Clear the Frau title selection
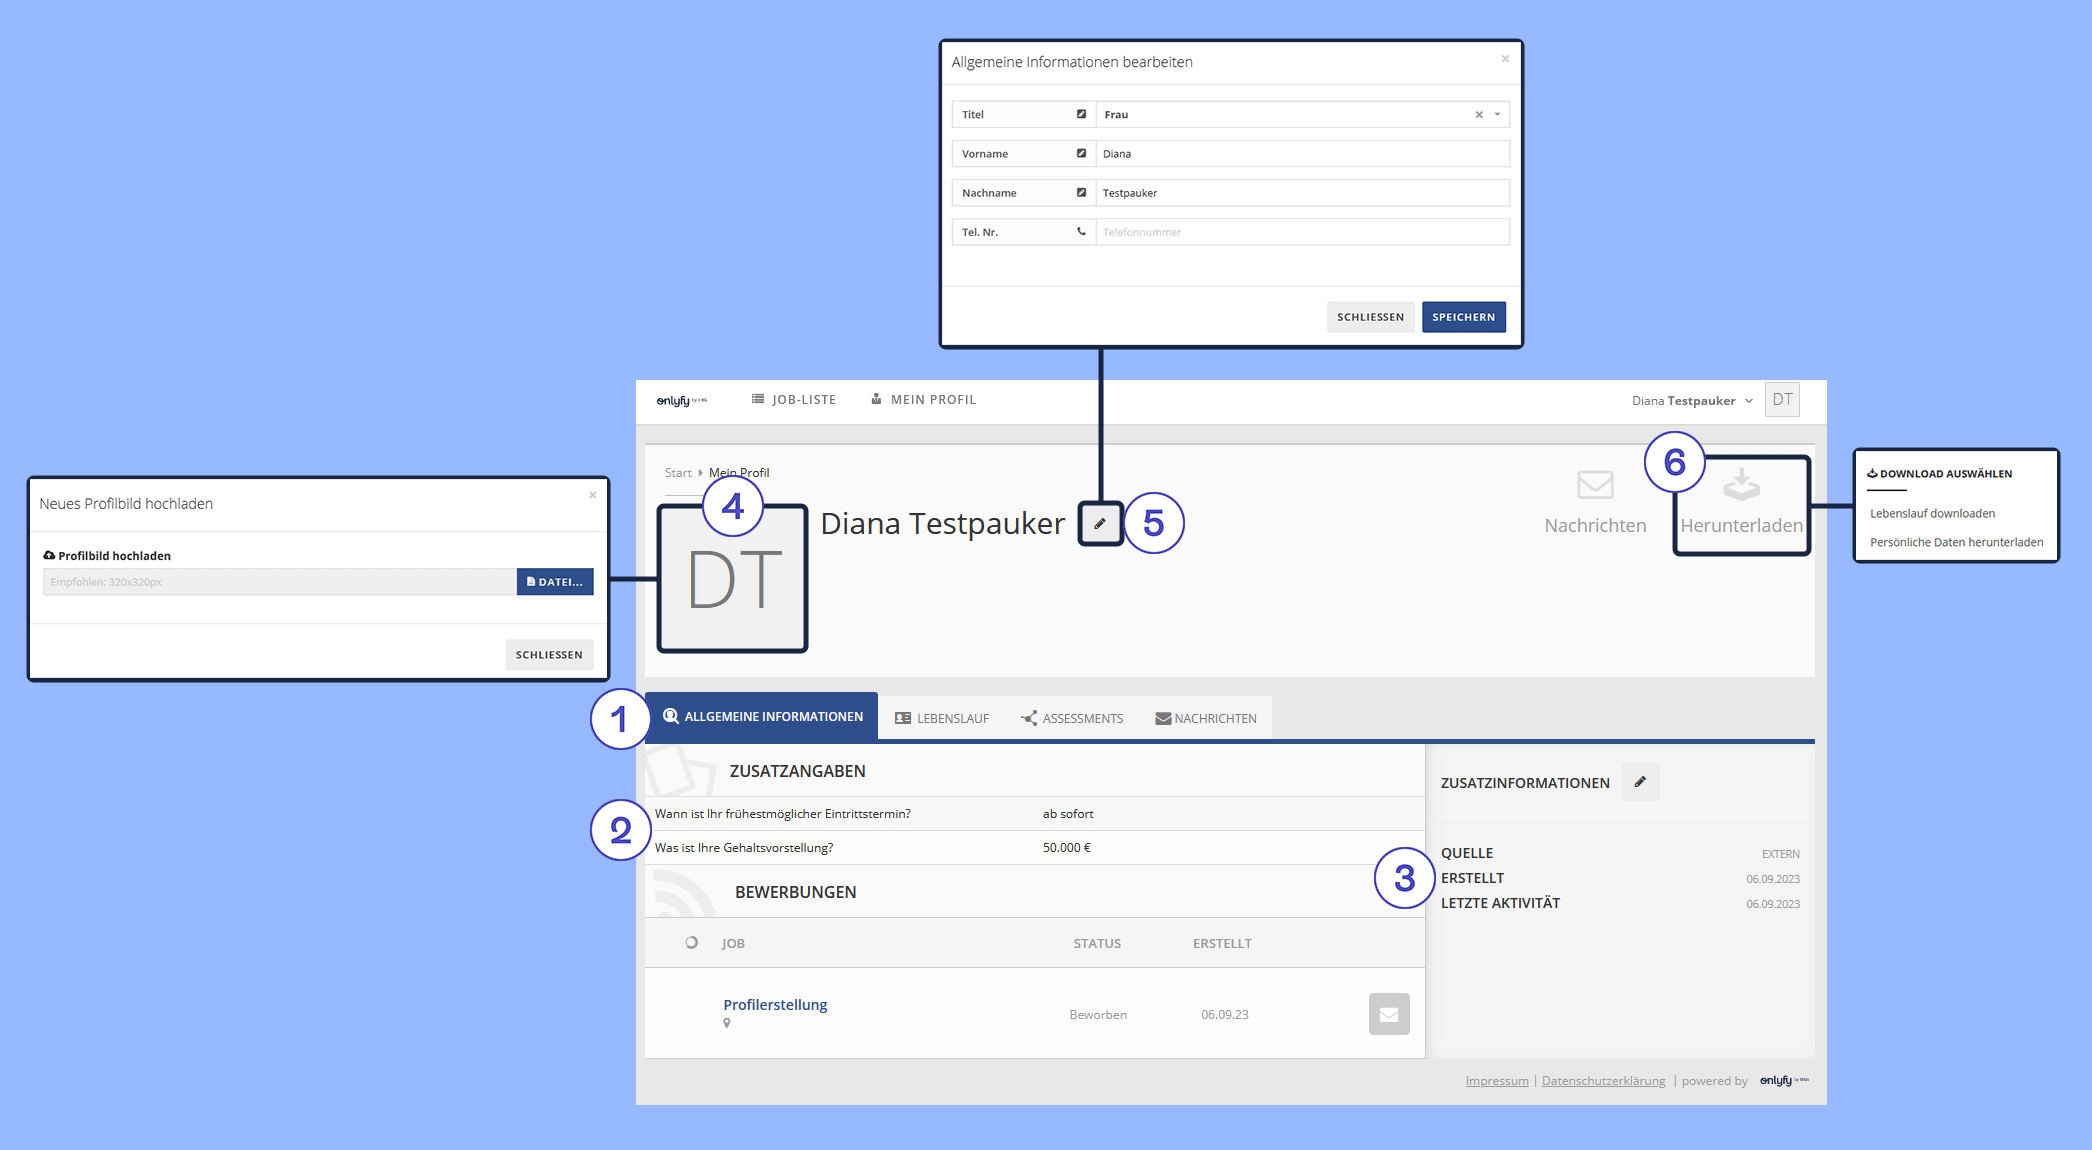2092x1150 pixels. coord(1479,115)
